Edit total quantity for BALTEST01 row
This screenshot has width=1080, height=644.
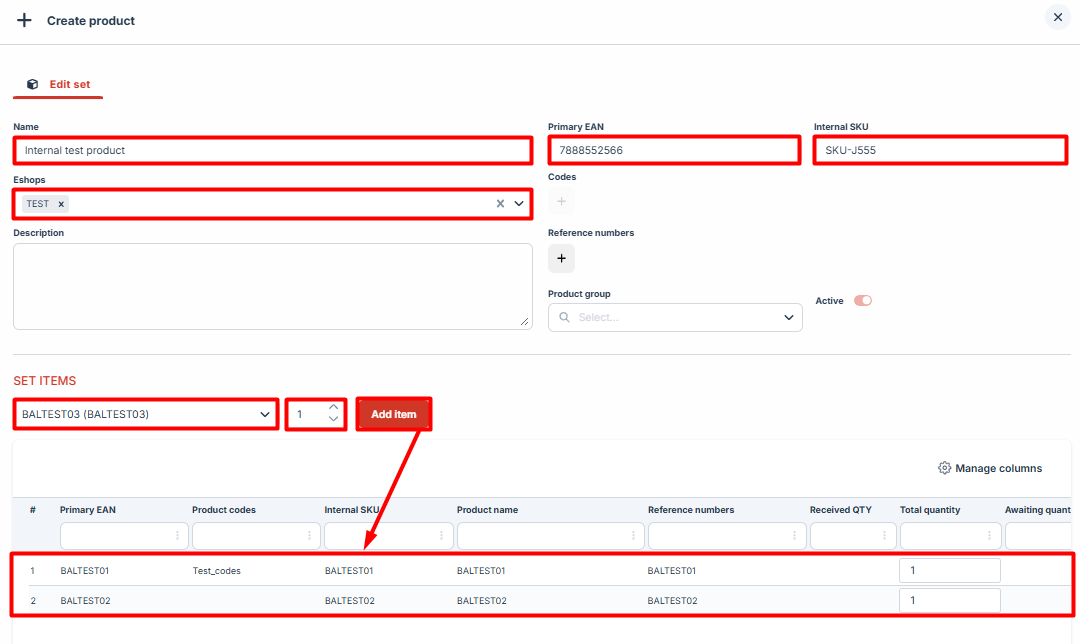tap(949, 571)
